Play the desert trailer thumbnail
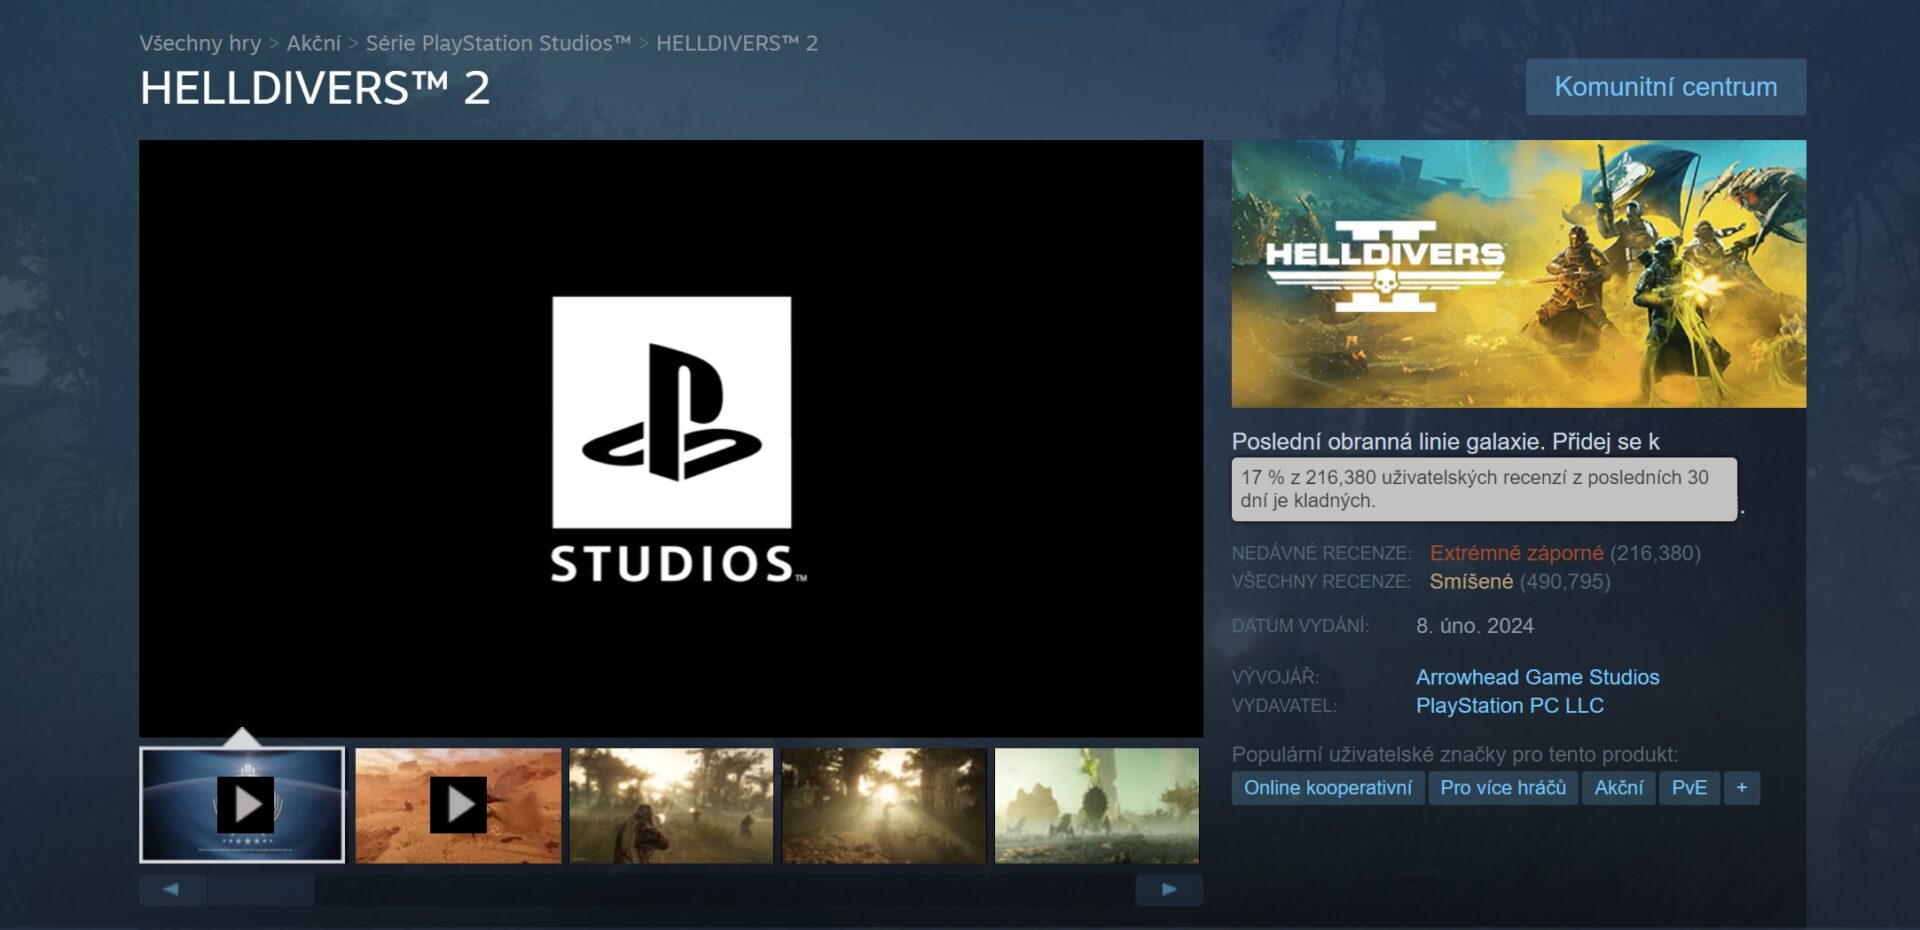 458,805
